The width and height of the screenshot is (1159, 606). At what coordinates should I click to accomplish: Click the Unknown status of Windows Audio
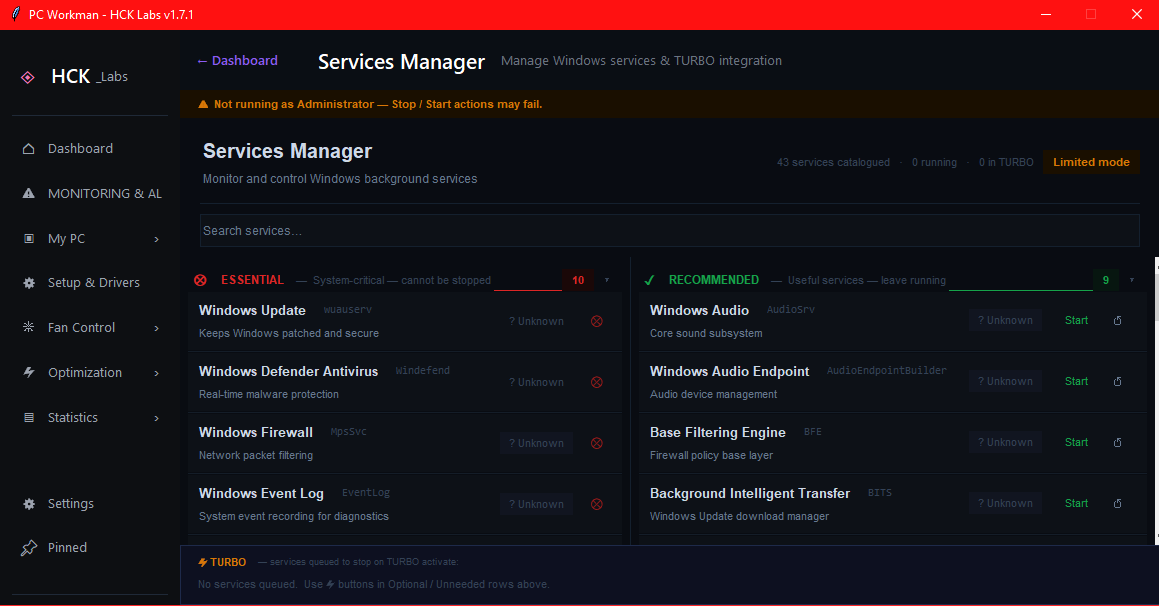1005,321
